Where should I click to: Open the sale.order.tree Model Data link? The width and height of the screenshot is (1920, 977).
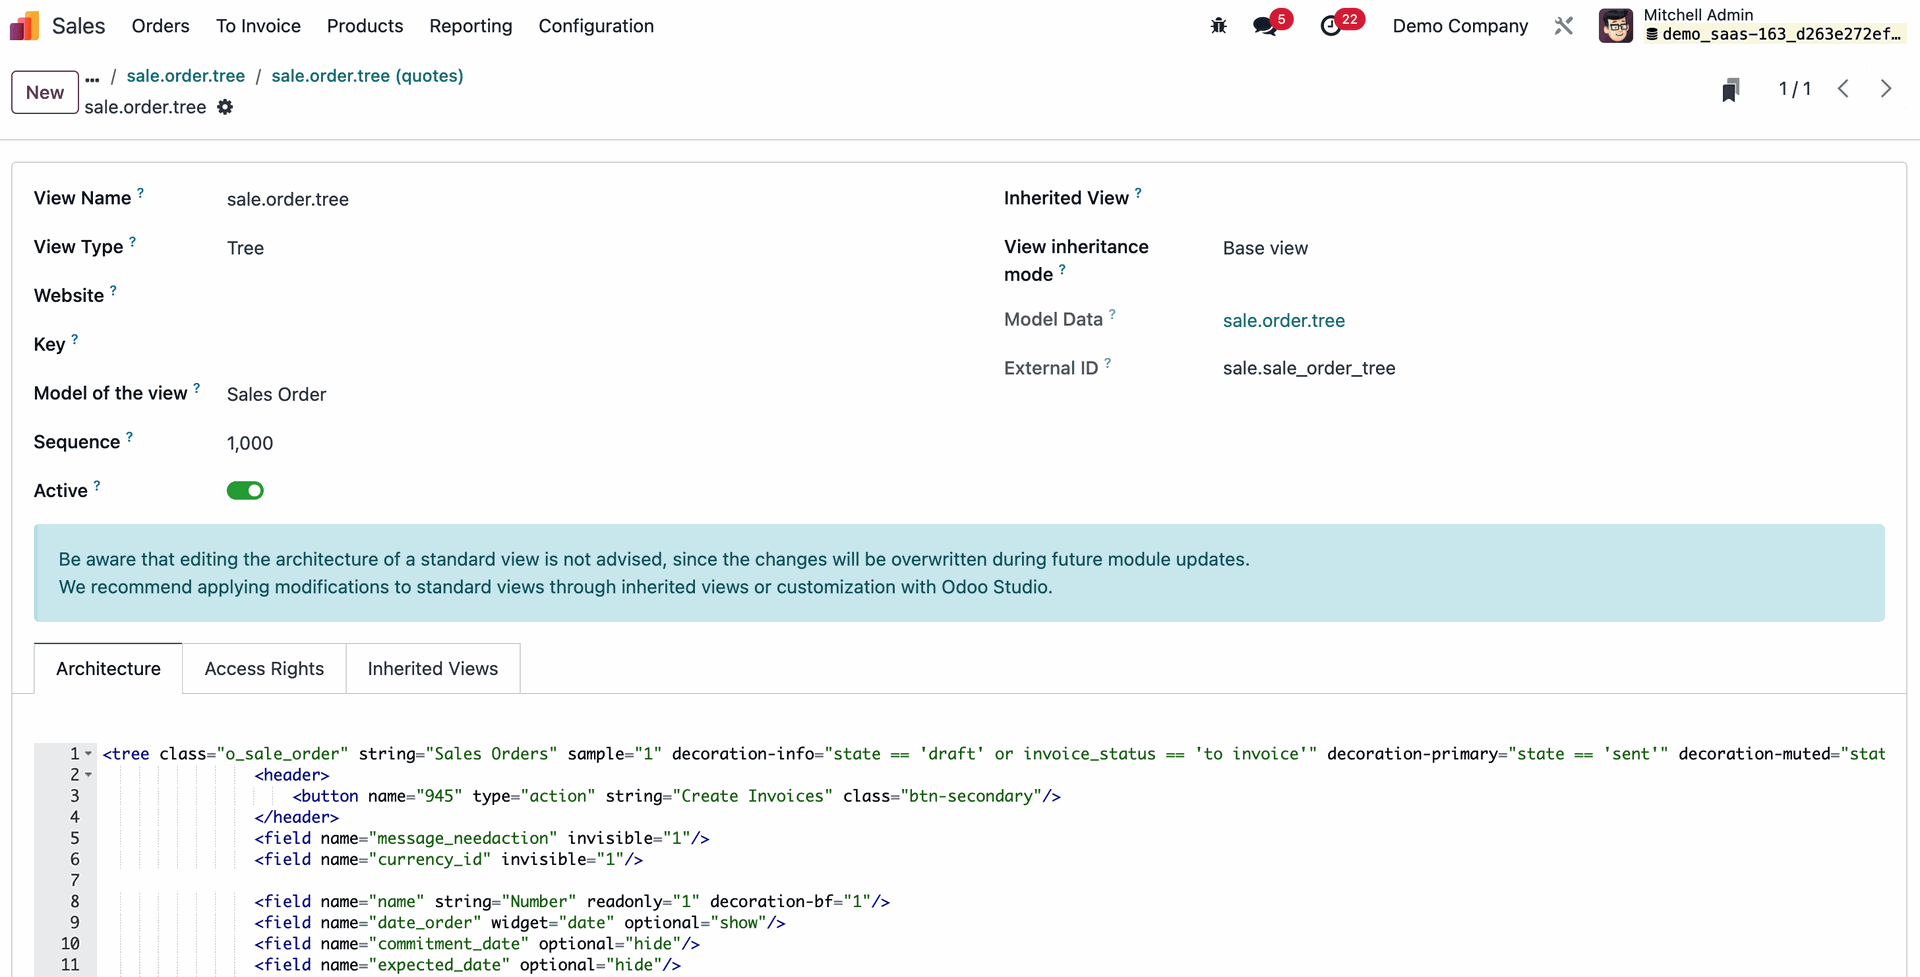pyautogui.click(x=1283, y=321)
